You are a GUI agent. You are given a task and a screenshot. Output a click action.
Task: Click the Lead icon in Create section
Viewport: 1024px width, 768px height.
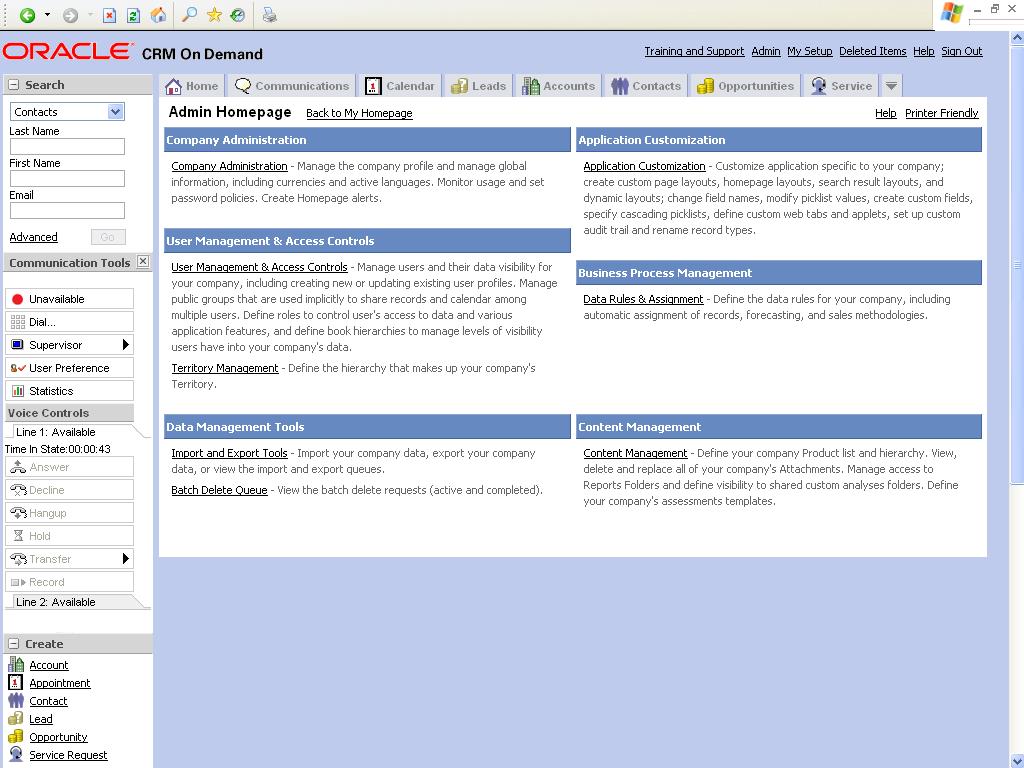[16, 718]
